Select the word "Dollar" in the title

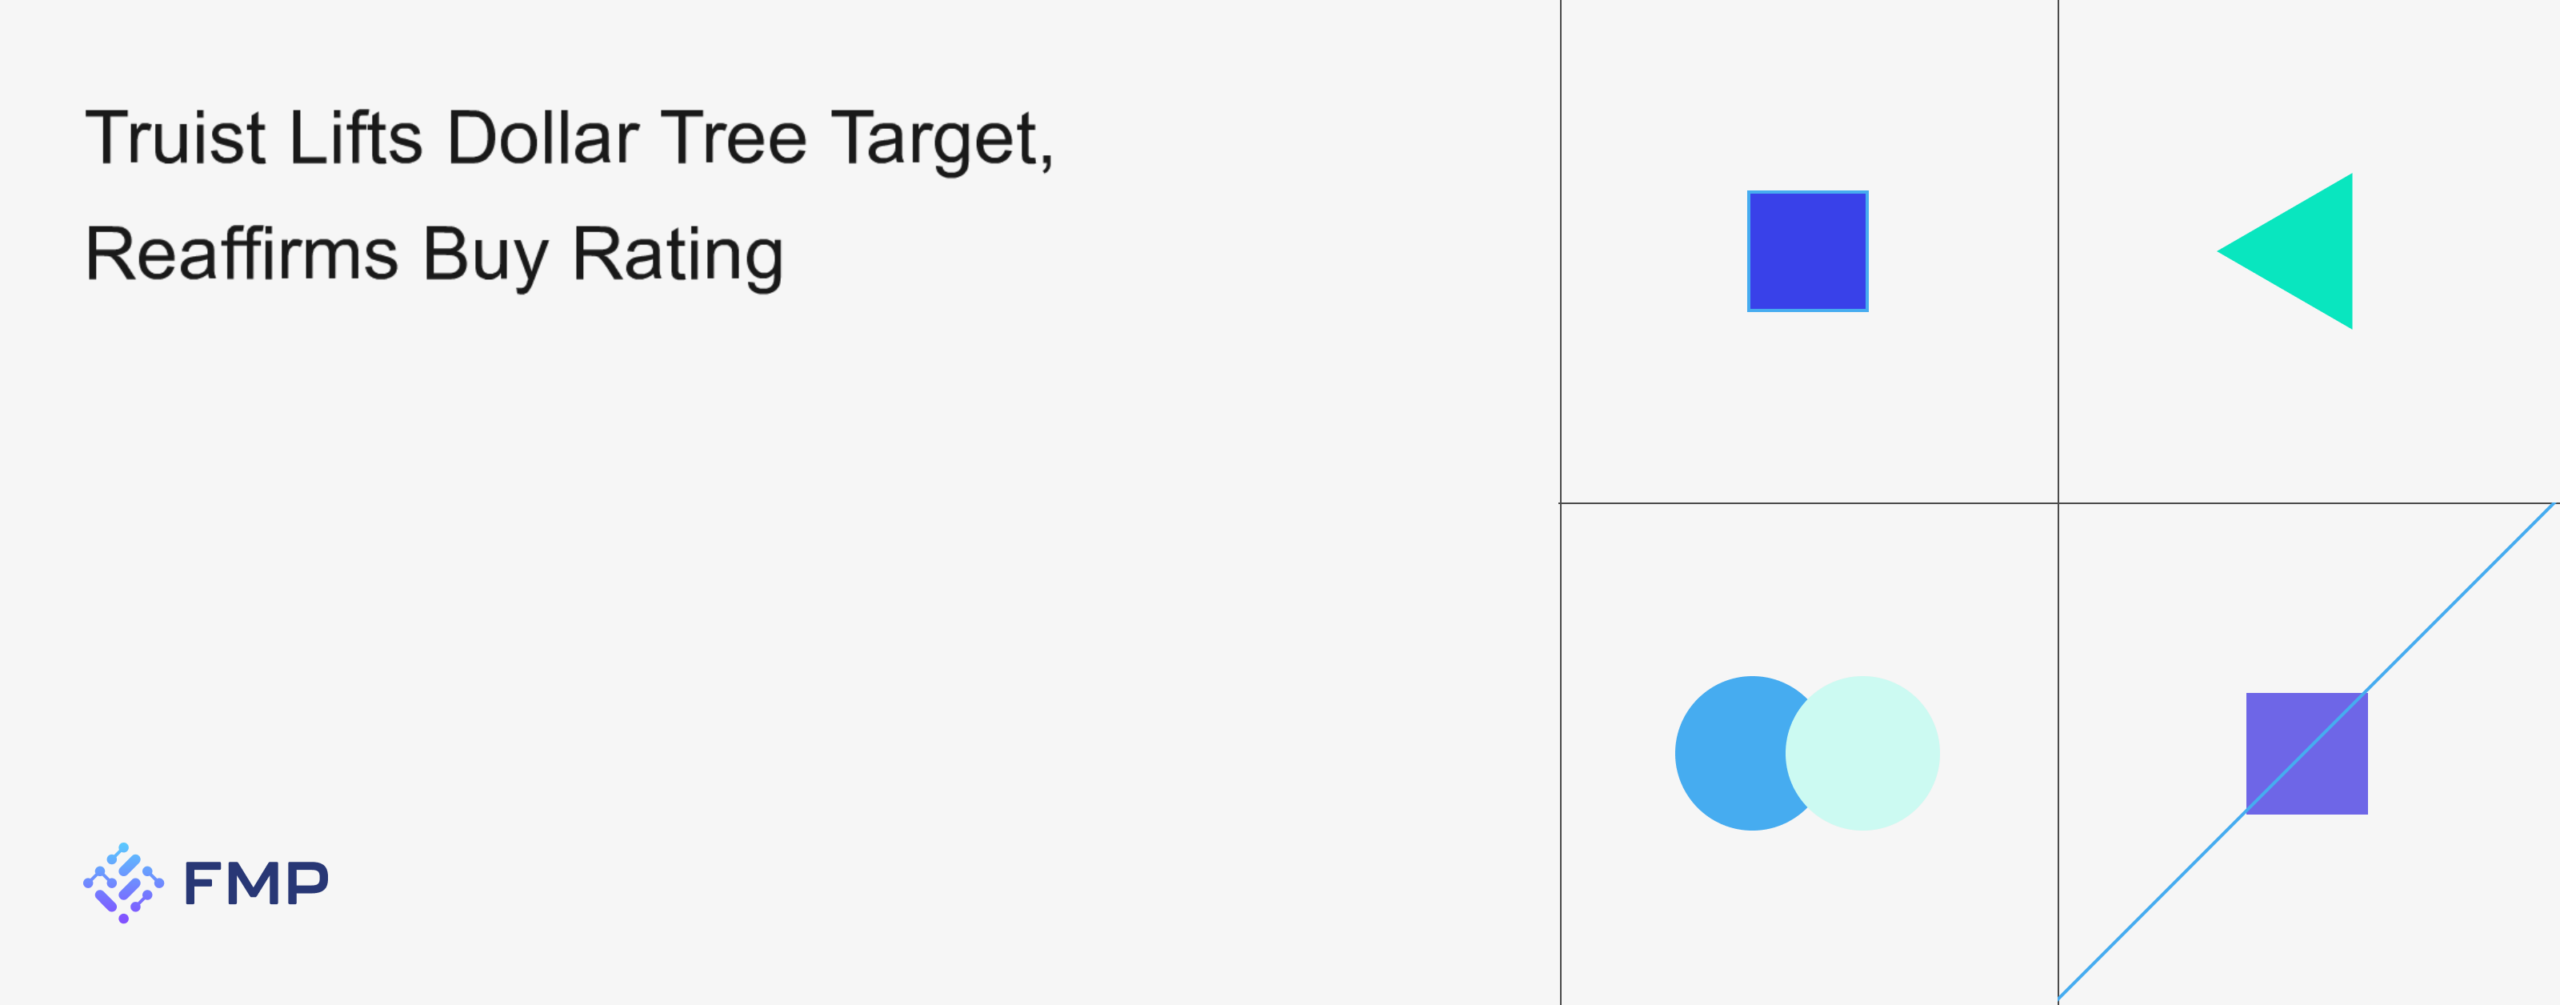pyautogui.click(x=542, y=138)
